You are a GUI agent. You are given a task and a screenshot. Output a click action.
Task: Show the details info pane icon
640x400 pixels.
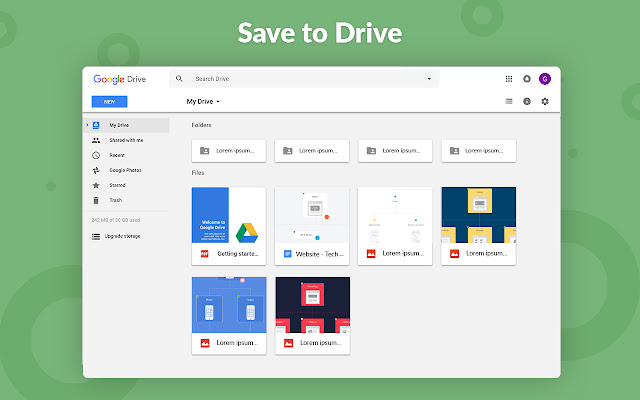527,101
